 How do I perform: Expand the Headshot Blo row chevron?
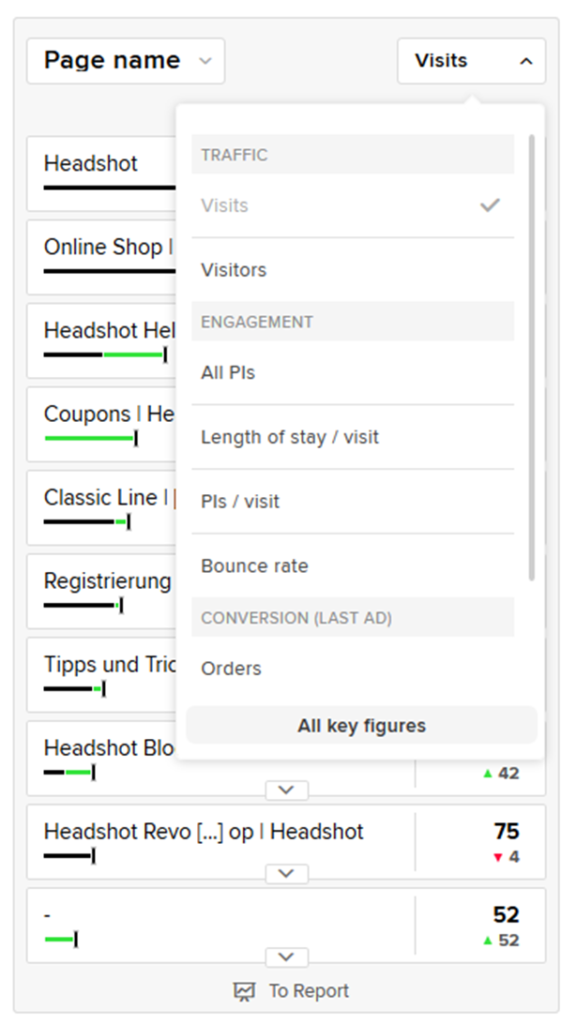287,790
